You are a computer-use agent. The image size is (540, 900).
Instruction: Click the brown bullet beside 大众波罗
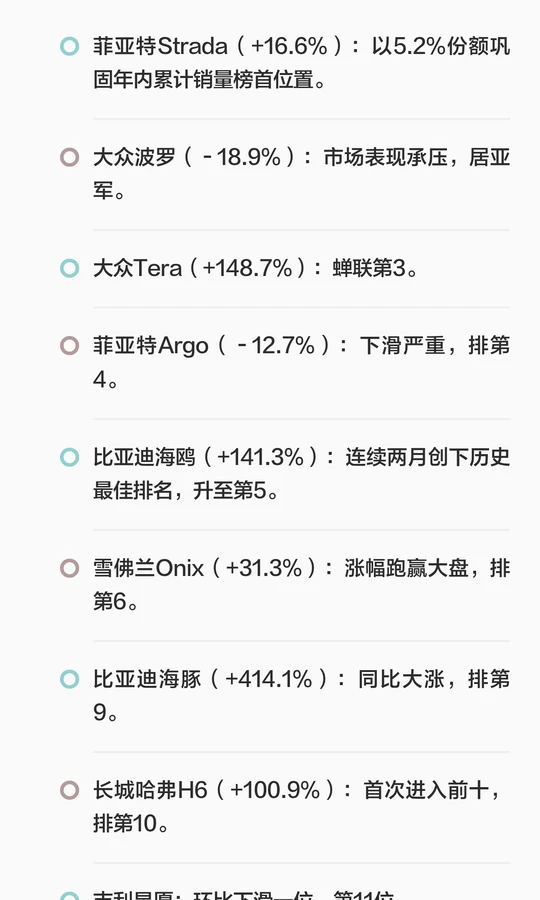click(x=69, y=157)
